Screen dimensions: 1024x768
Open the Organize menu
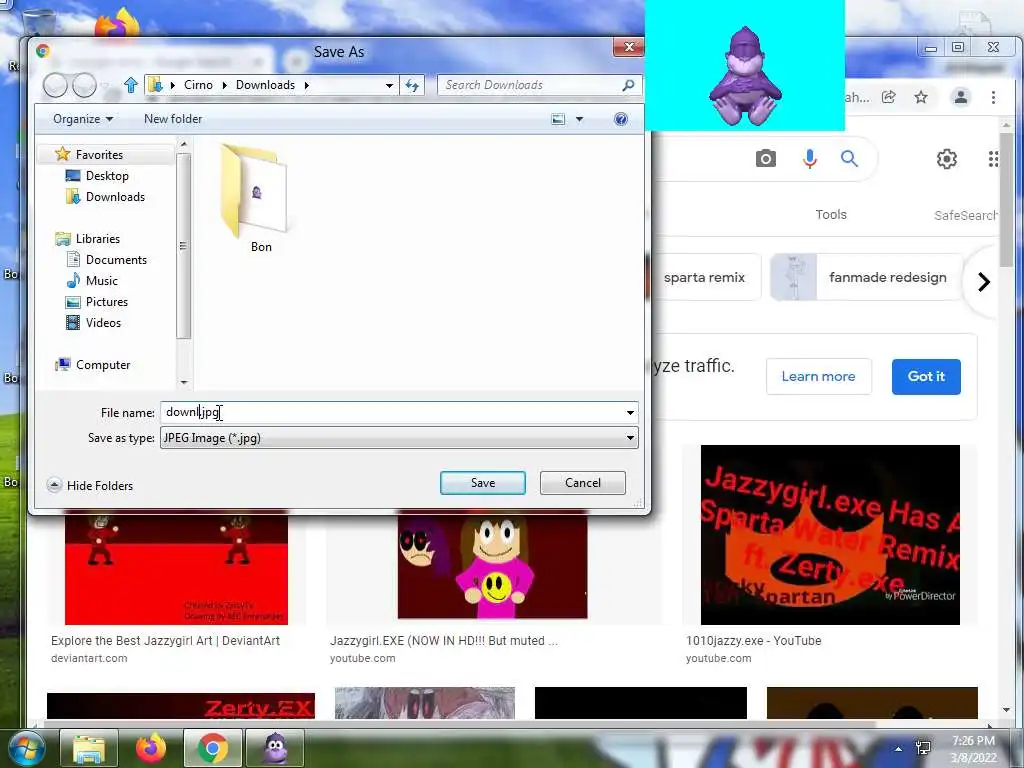pyautogui.click(x=83, y=119)
